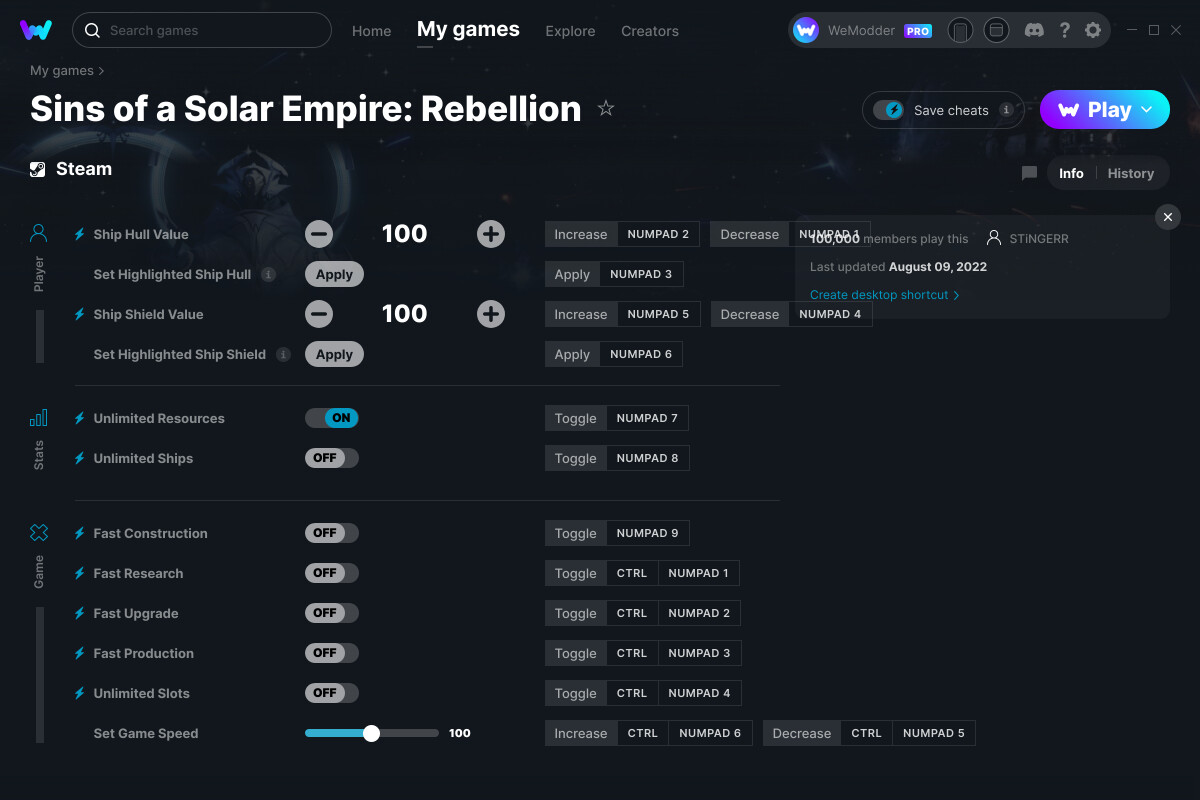
Task: Favorite the game with the star icon
Action: click(606, 108)
